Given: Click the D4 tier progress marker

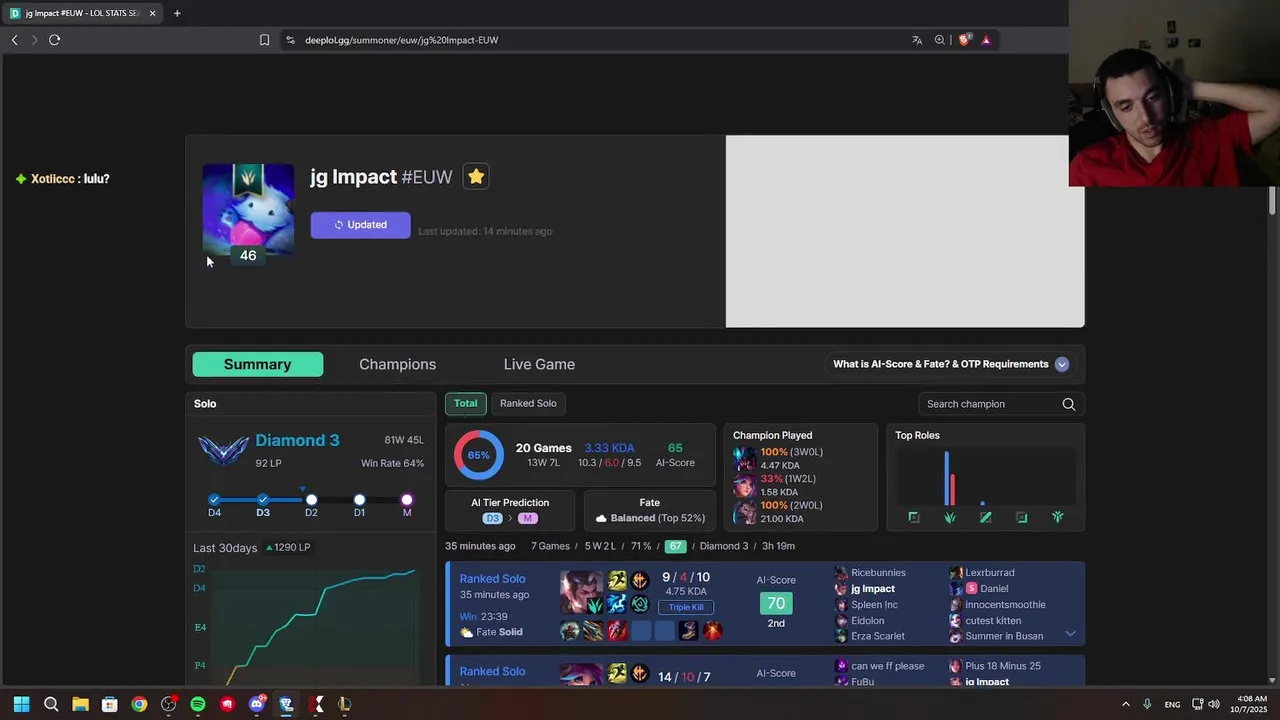Looking at the screenshot, I should [x=214, y=499].
